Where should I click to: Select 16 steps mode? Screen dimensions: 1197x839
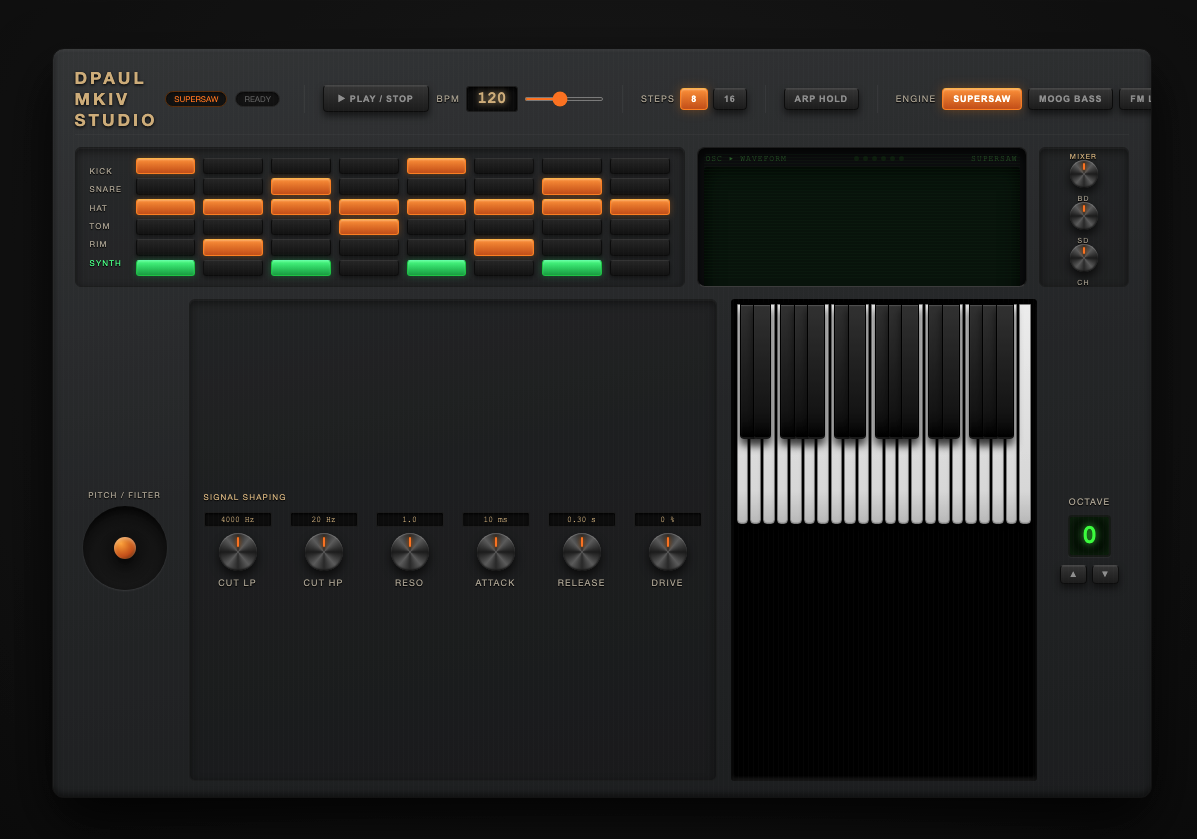point(729,98)
